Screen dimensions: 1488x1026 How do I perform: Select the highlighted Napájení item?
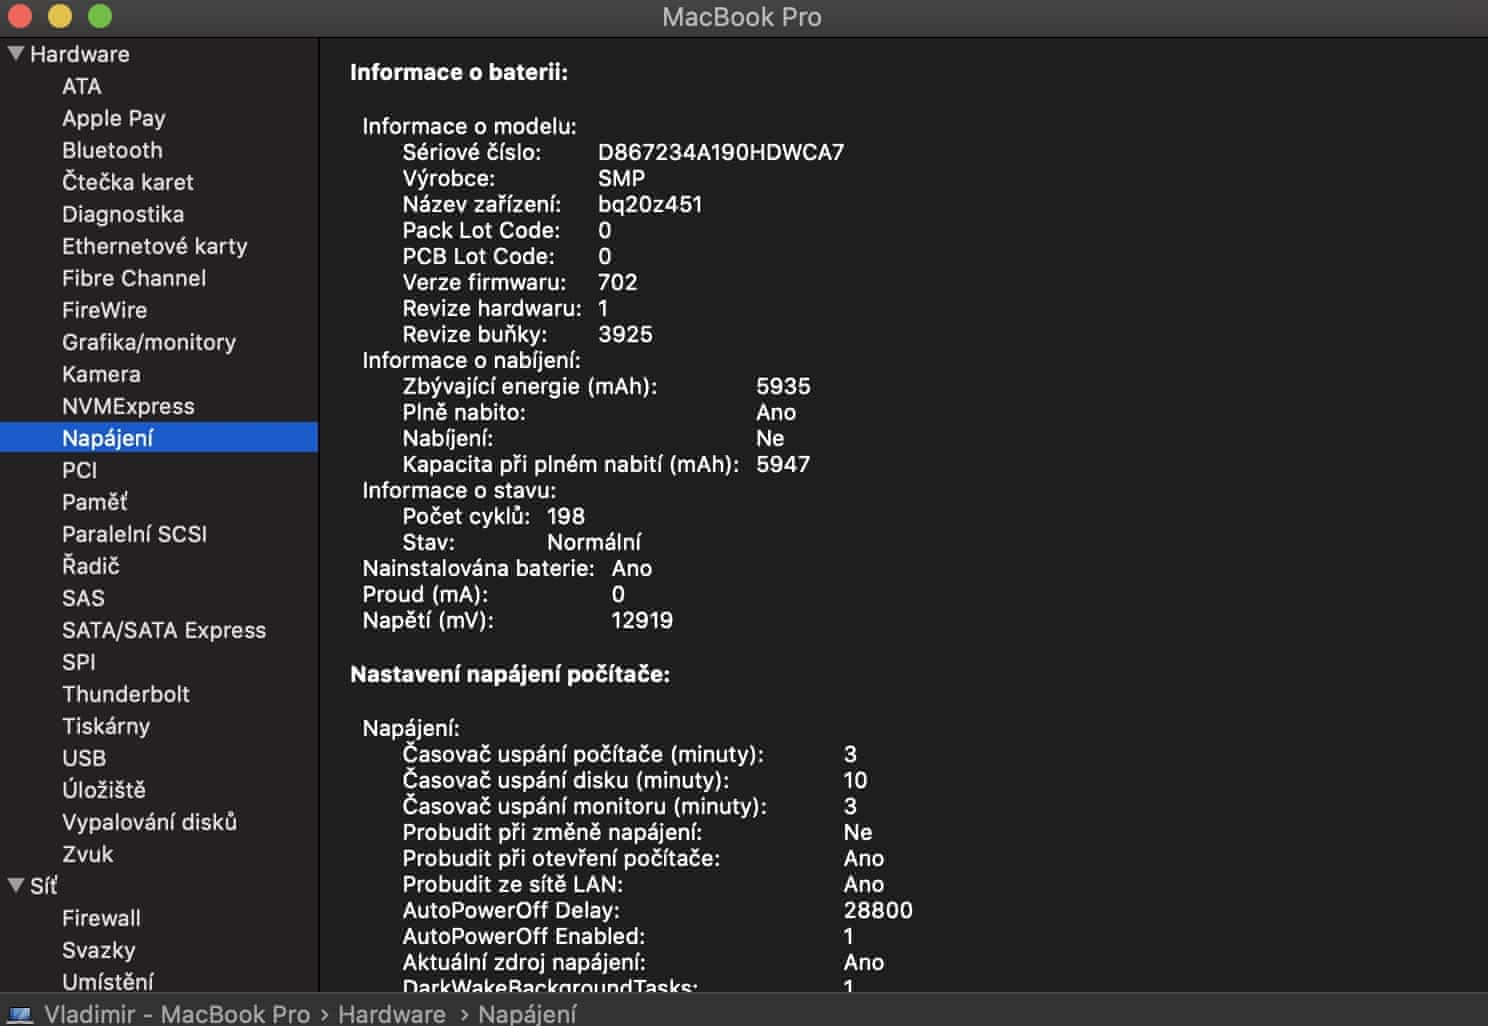[x=107, y=438]
